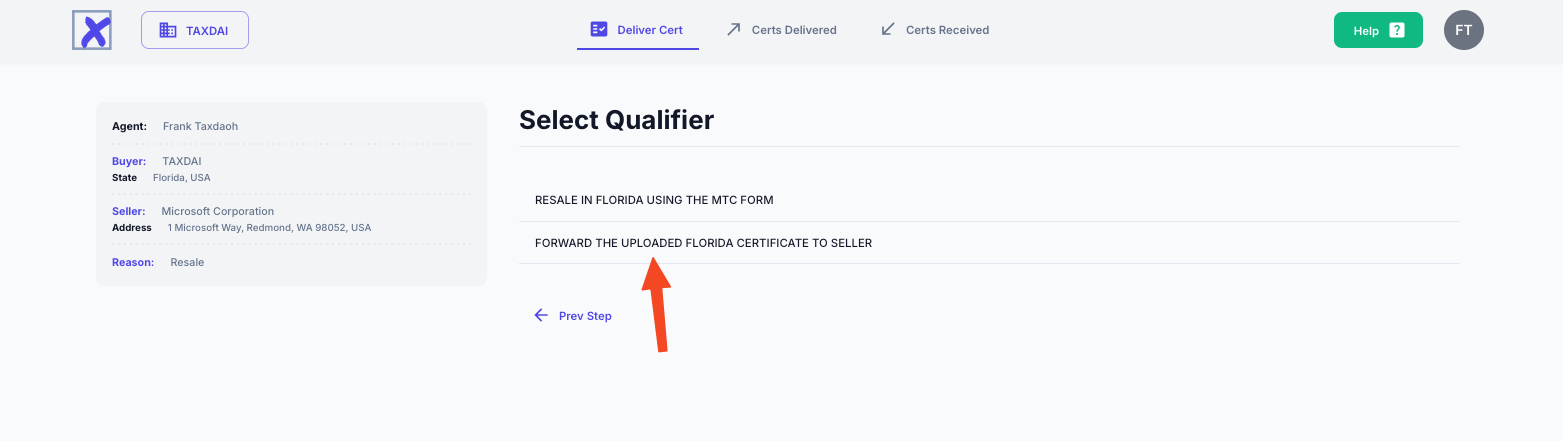The height and width of the screenshot is (441, 1563).
Task: Click the question mark icon in Help
Action: [1397, 30]
